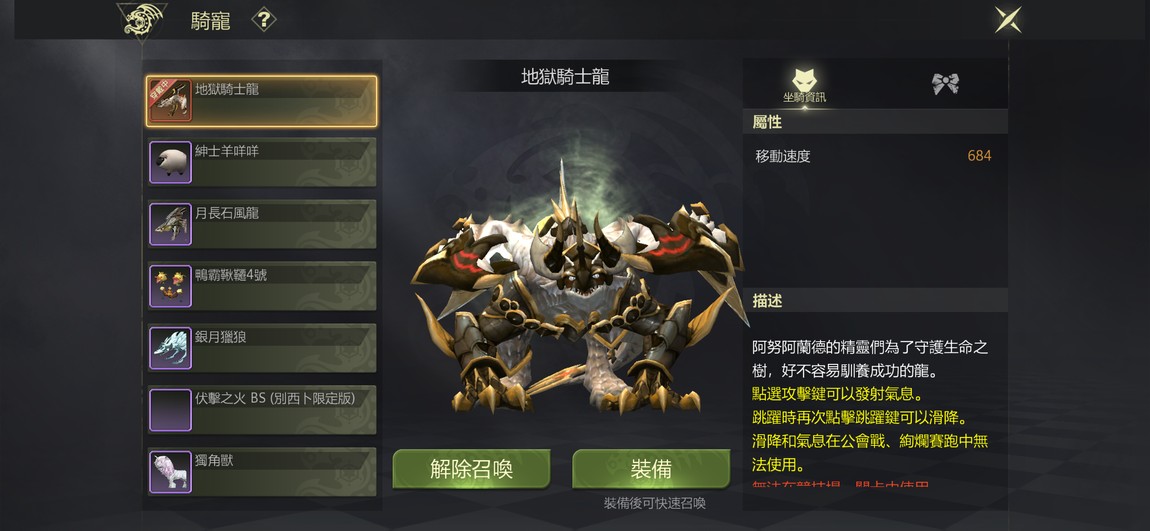This screenshot has height=531, width=1150.
Task: Click the 裝備 equip button
Action: pos(651,469)
